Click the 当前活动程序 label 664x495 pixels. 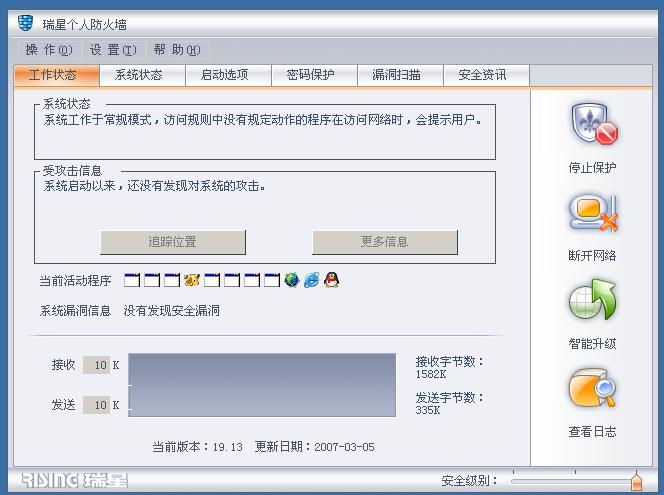(75, 280)
